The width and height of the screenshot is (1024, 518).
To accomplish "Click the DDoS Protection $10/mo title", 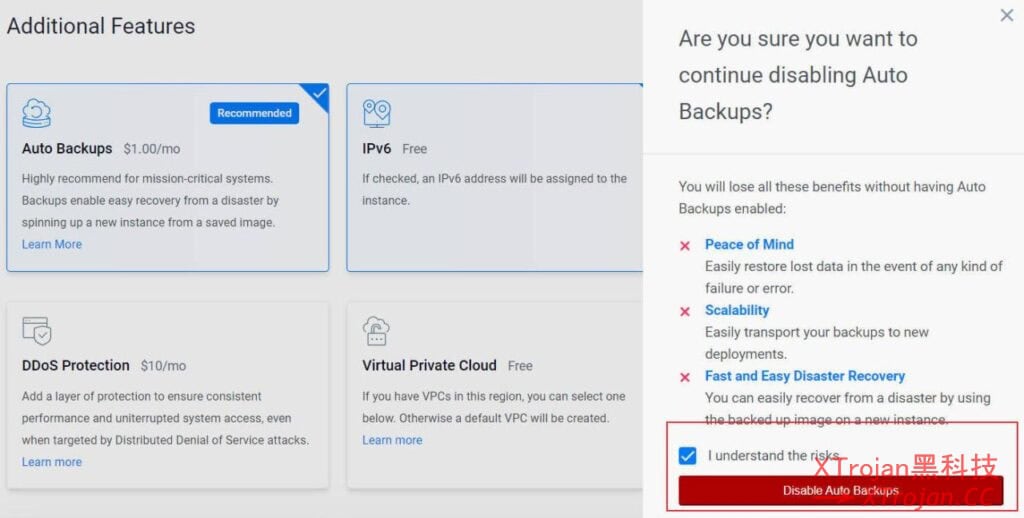I will coord(104,366).
